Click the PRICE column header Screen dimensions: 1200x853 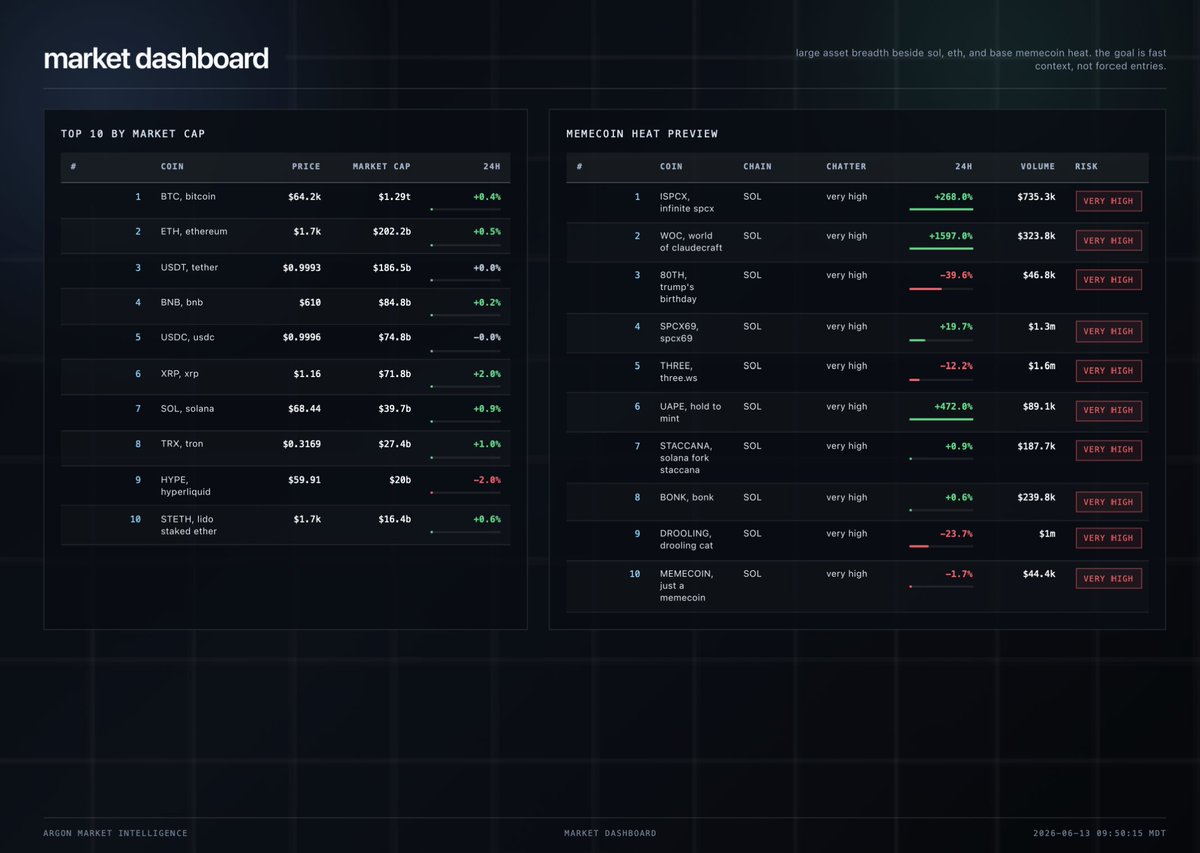(x=306, y=167)
